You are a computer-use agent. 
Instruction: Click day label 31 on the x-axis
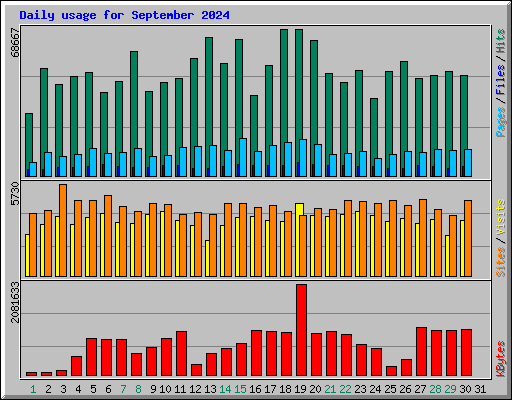point(480,389)
